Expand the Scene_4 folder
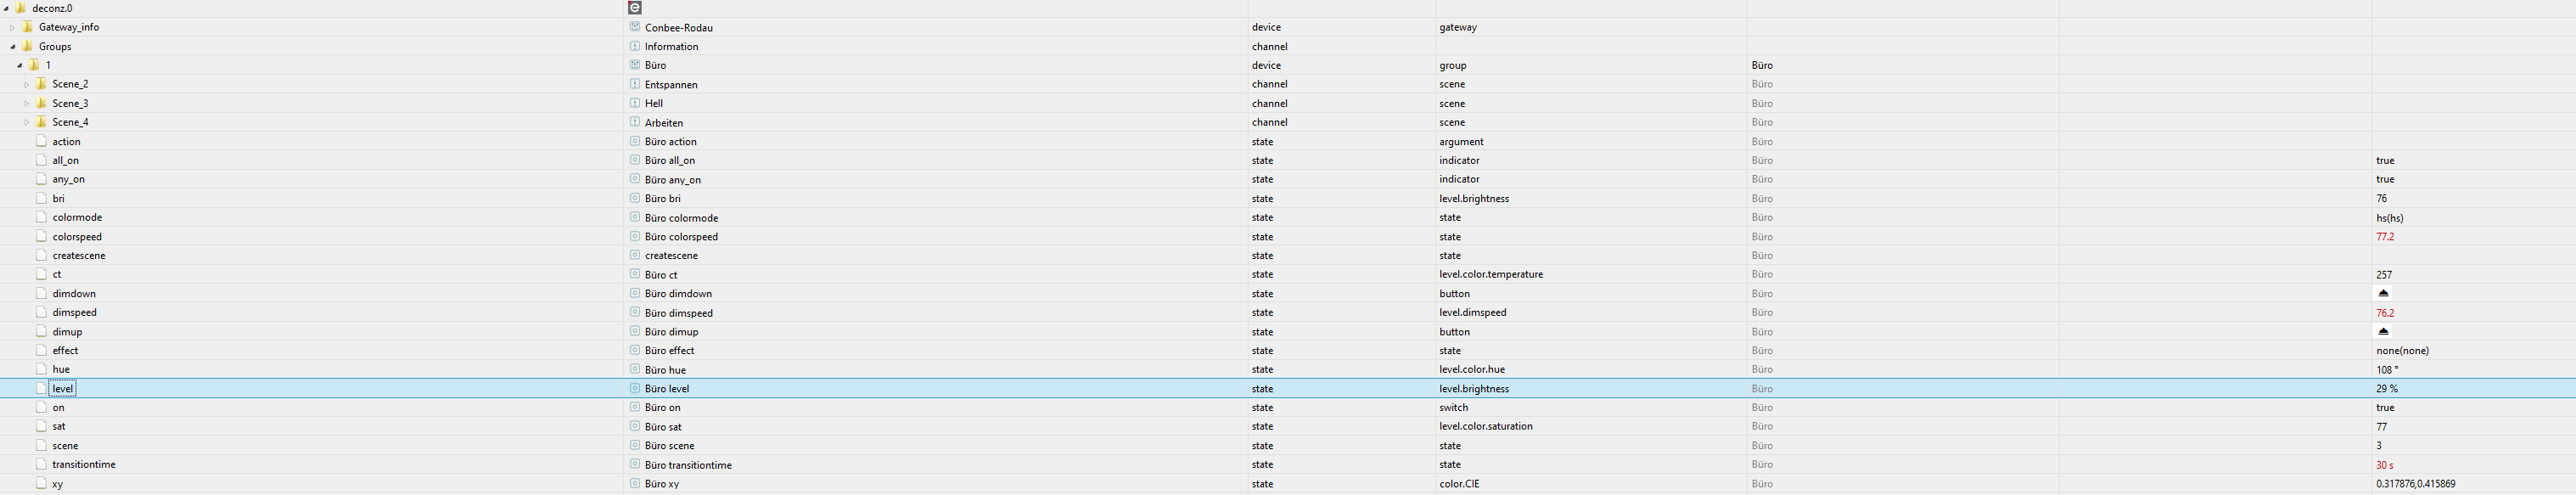The image size is (2576, 495). click(27, 122)
